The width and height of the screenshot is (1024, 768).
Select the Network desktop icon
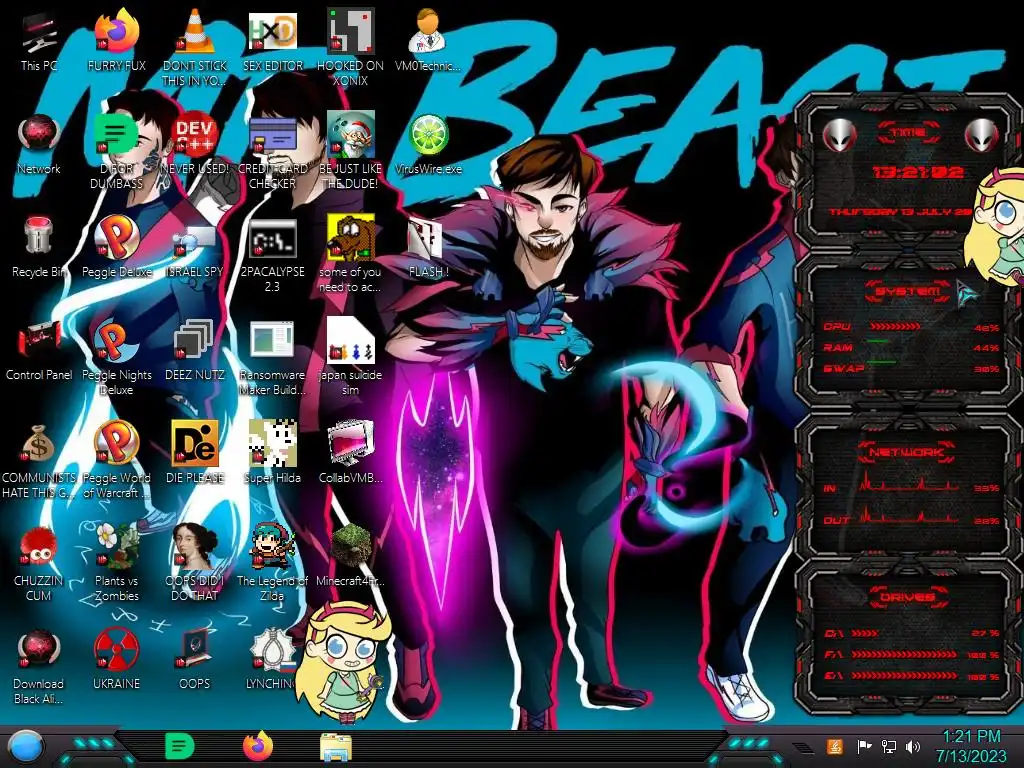click(39, 144)
